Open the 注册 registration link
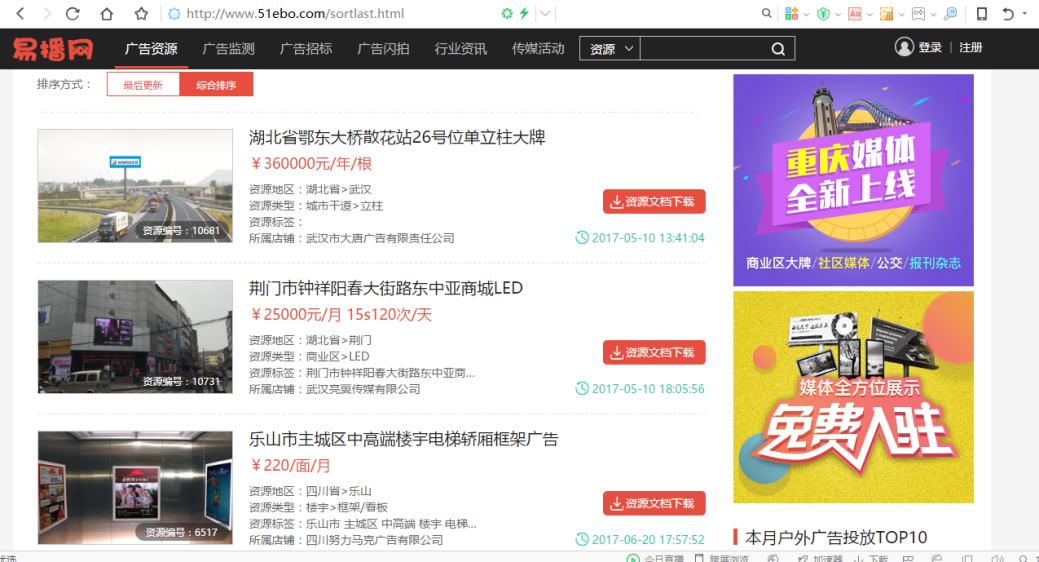1039x562 pixels. 970,48
